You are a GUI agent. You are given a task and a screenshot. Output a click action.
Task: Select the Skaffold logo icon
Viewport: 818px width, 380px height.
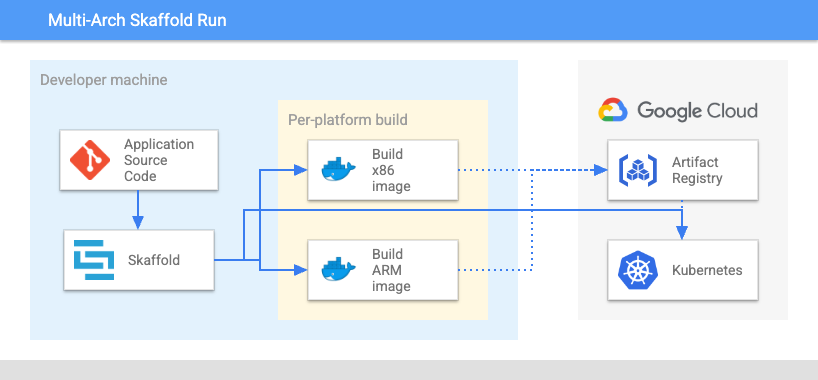coord(94,260)
